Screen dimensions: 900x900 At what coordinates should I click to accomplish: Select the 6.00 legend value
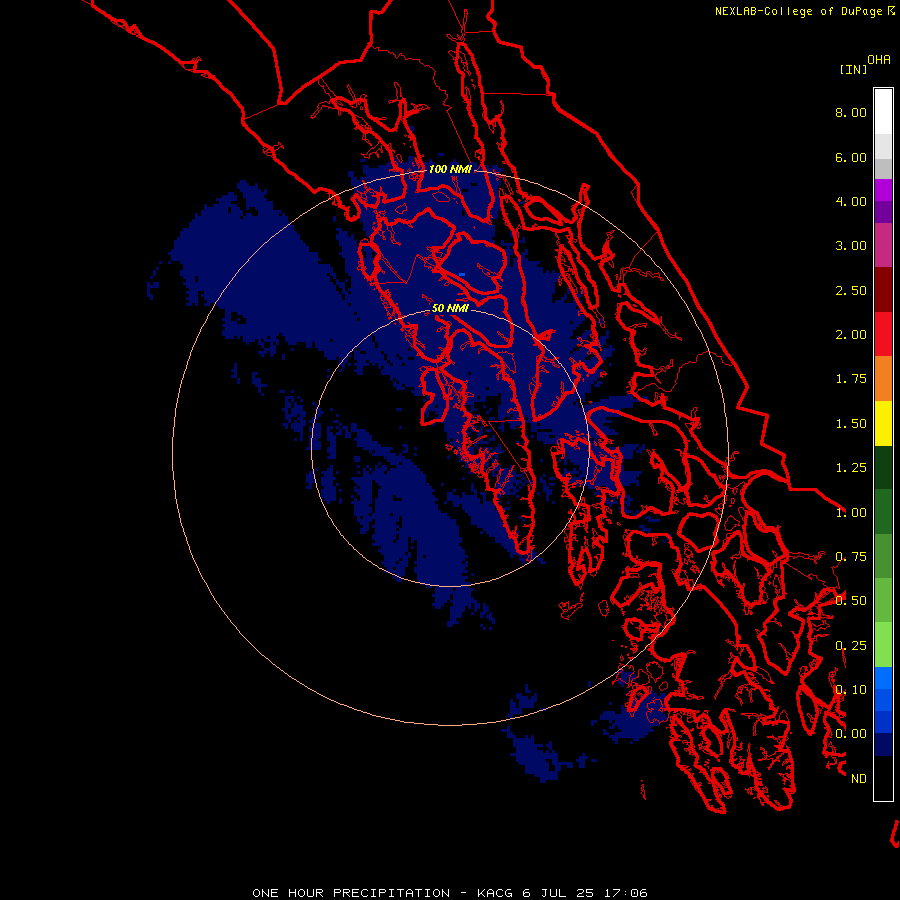(x=851, y=157)
